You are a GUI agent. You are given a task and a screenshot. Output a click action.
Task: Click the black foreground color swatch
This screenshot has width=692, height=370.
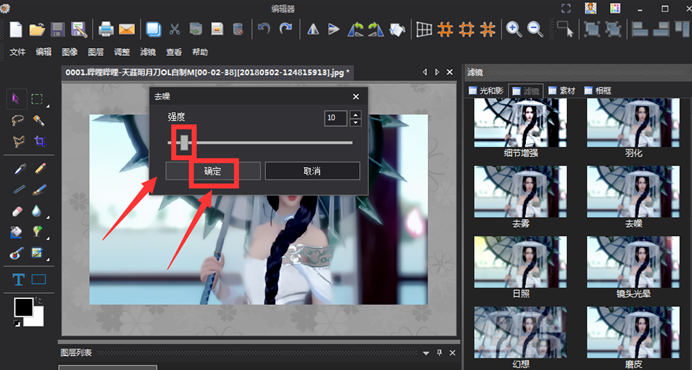pyautogui.click(x=23, y=307)
